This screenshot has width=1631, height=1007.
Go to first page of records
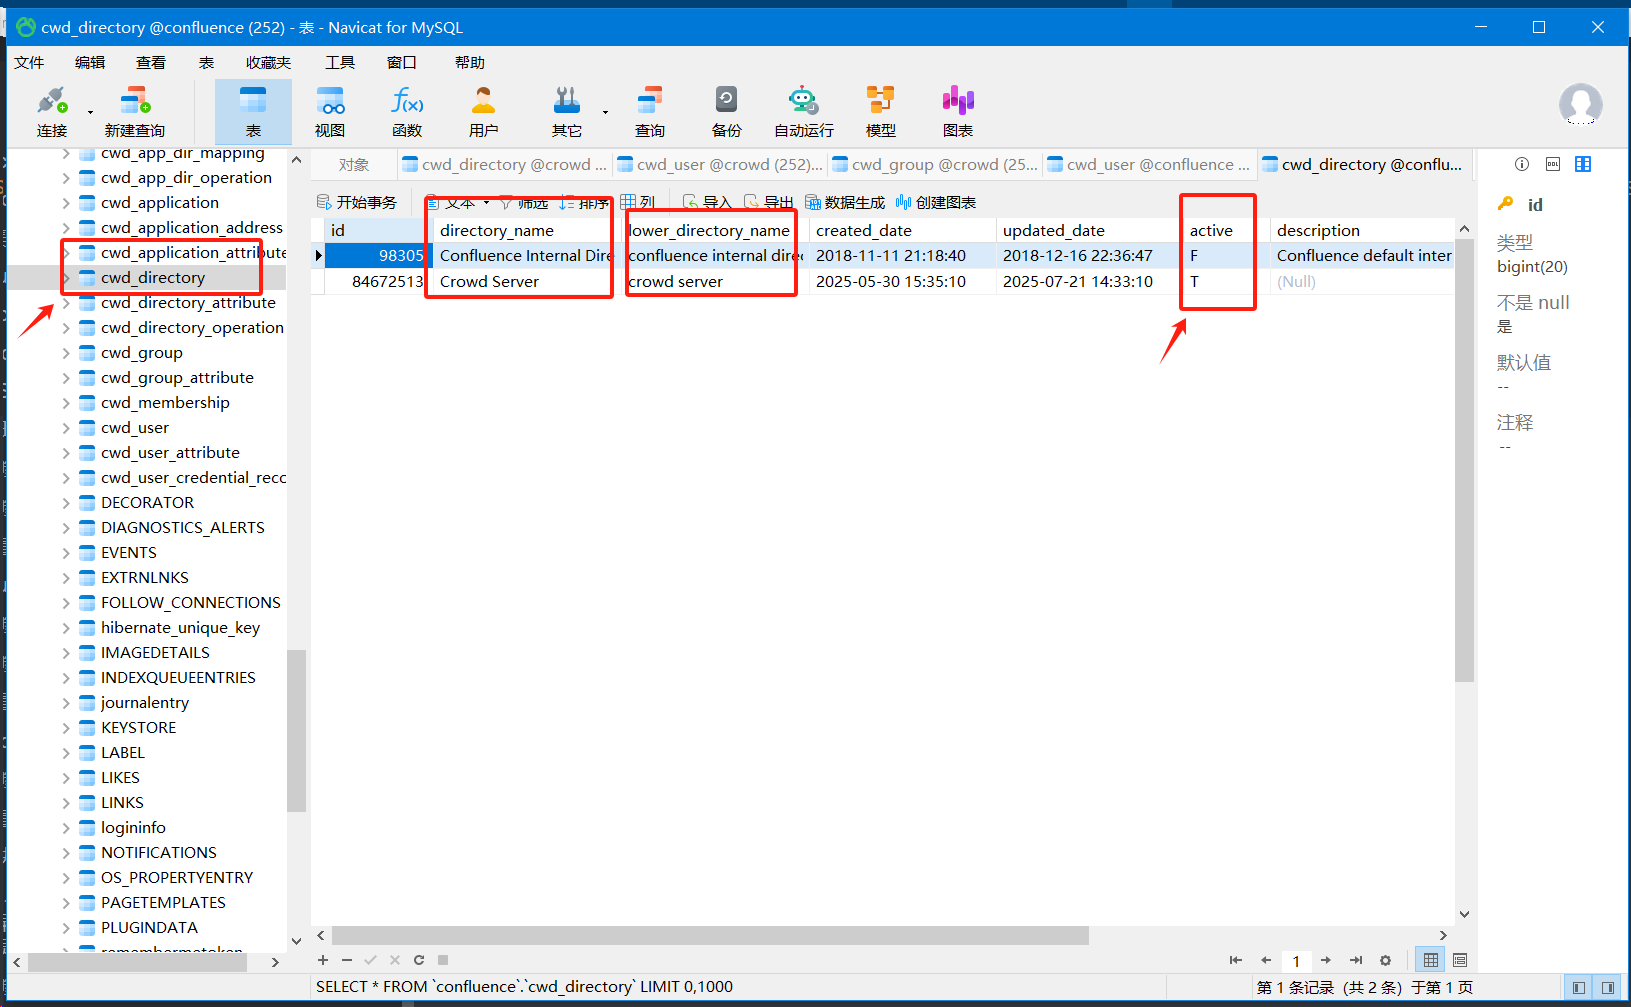pos(1236,960)
